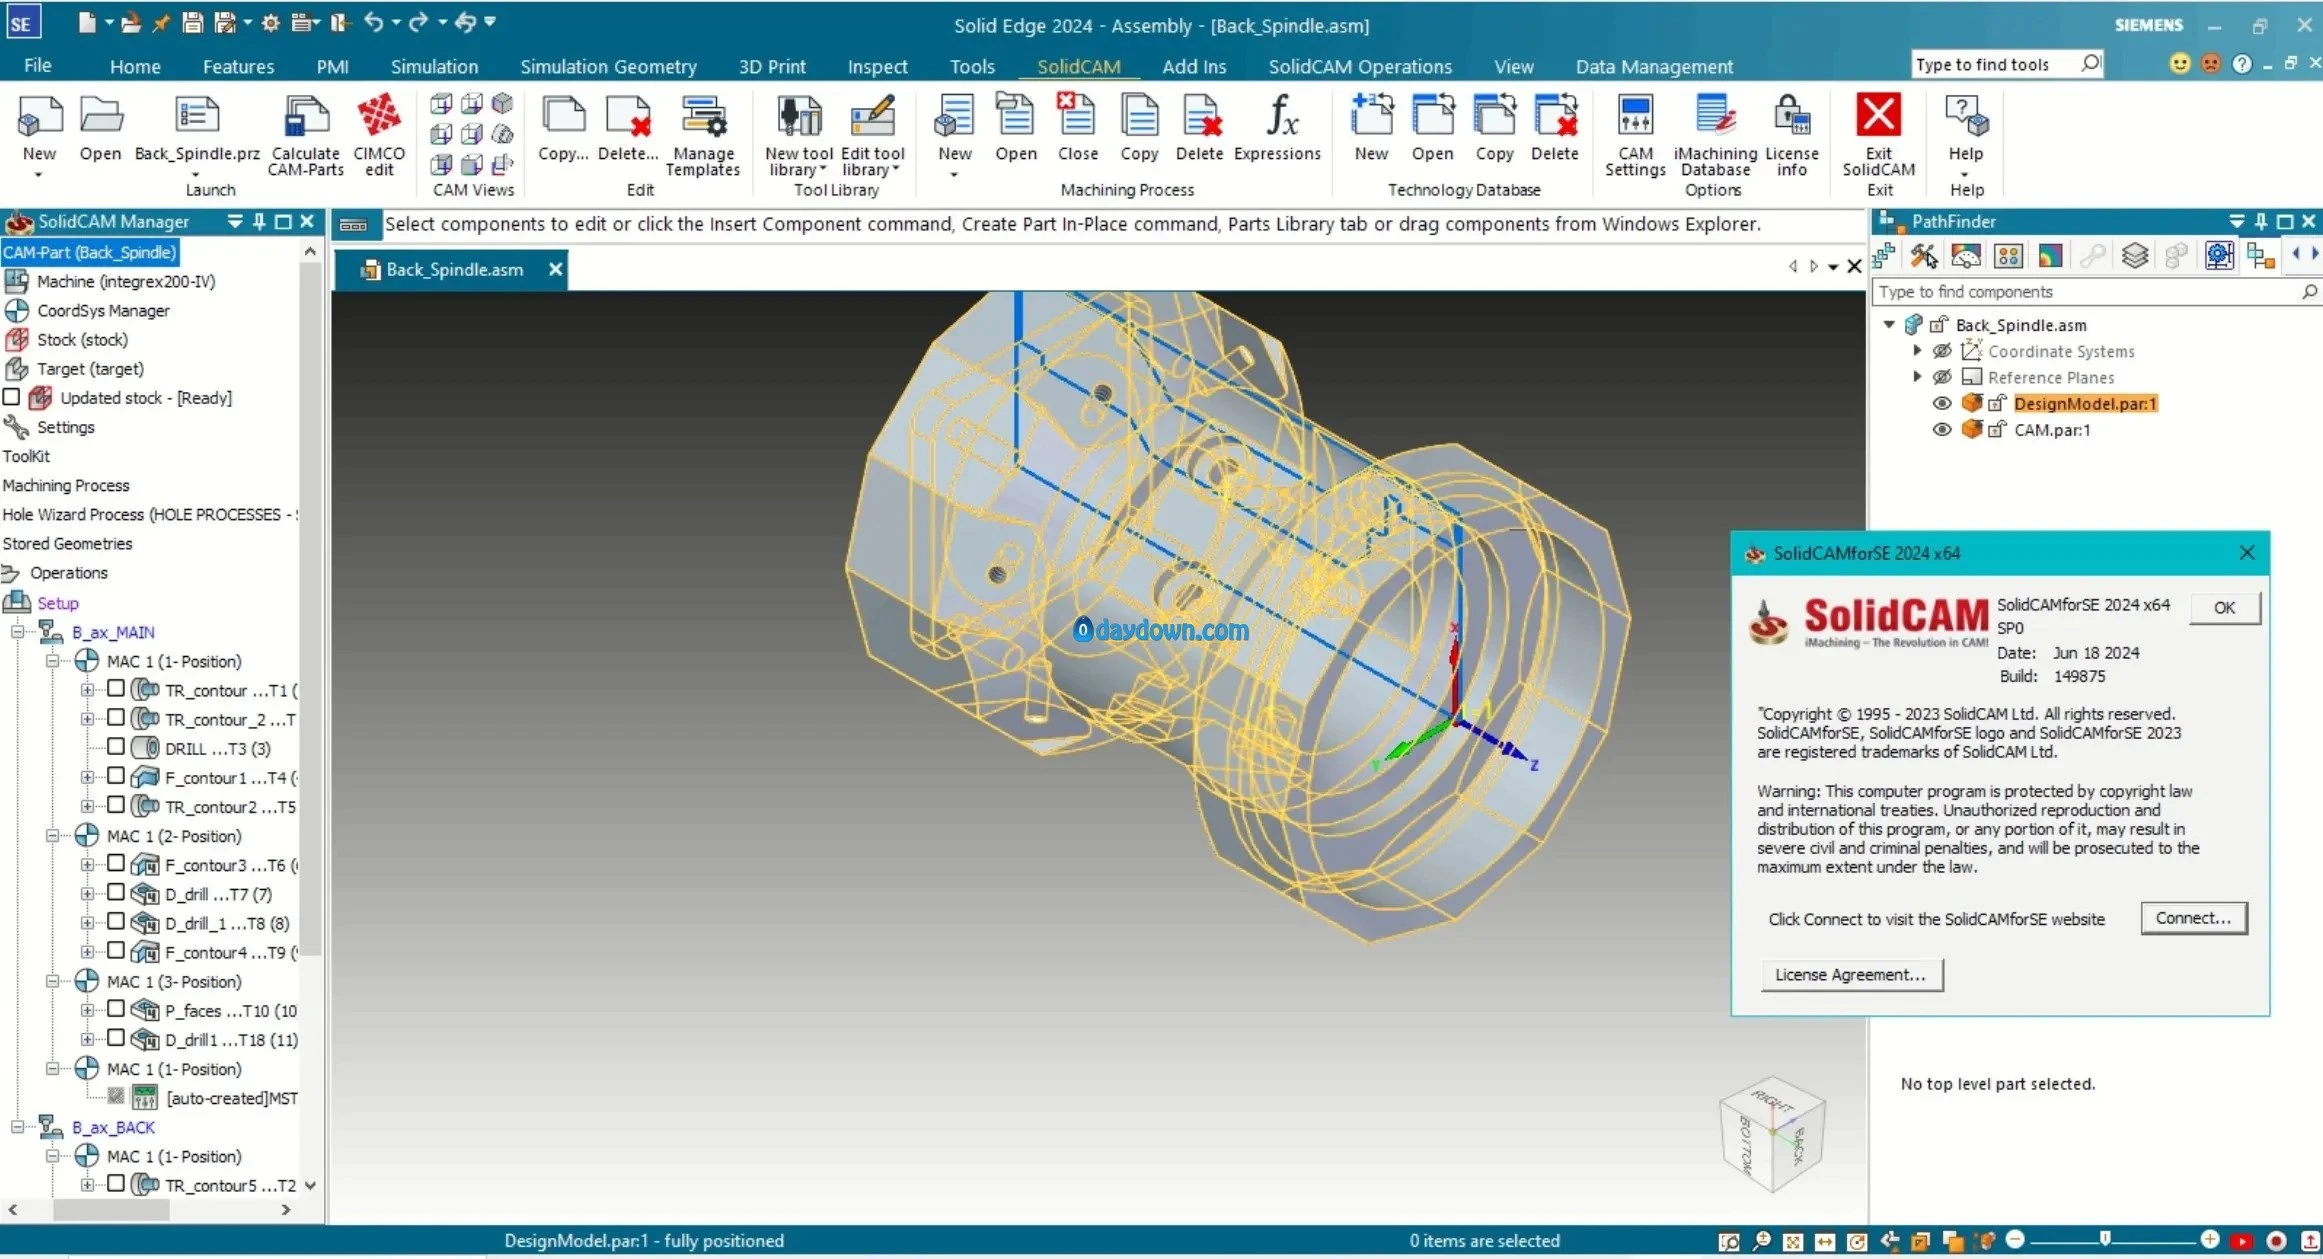Click the smiley feedback icon in title area
This screenshot has width=2323, height=1259.
[2180, 64]
